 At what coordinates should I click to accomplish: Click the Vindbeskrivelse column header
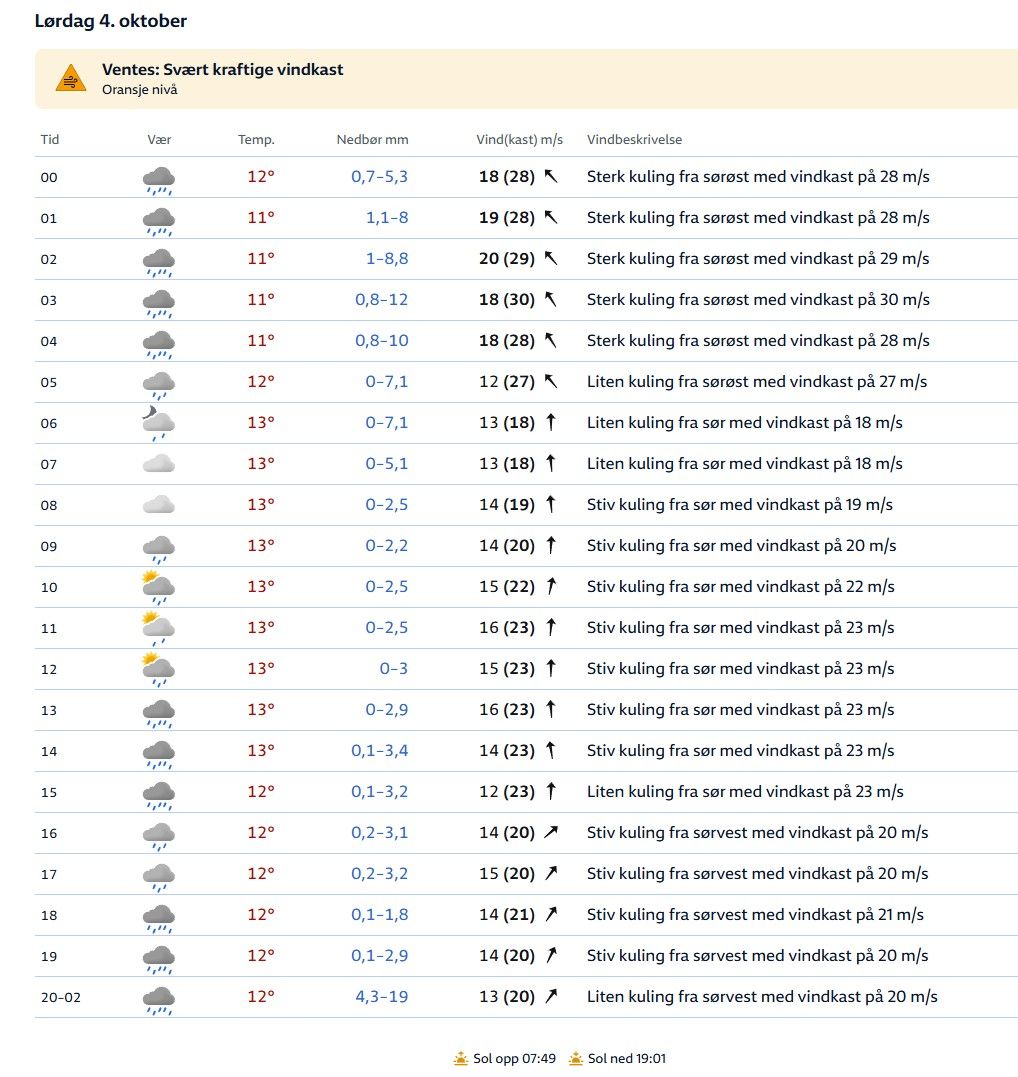634,140
